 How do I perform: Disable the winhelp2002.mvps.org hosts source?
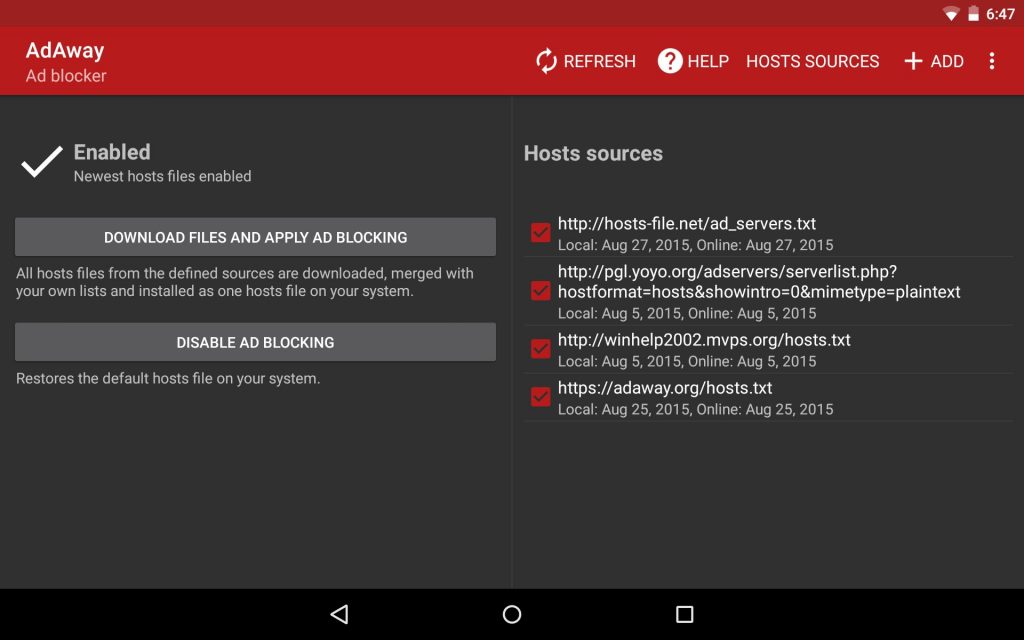(541, 349)
